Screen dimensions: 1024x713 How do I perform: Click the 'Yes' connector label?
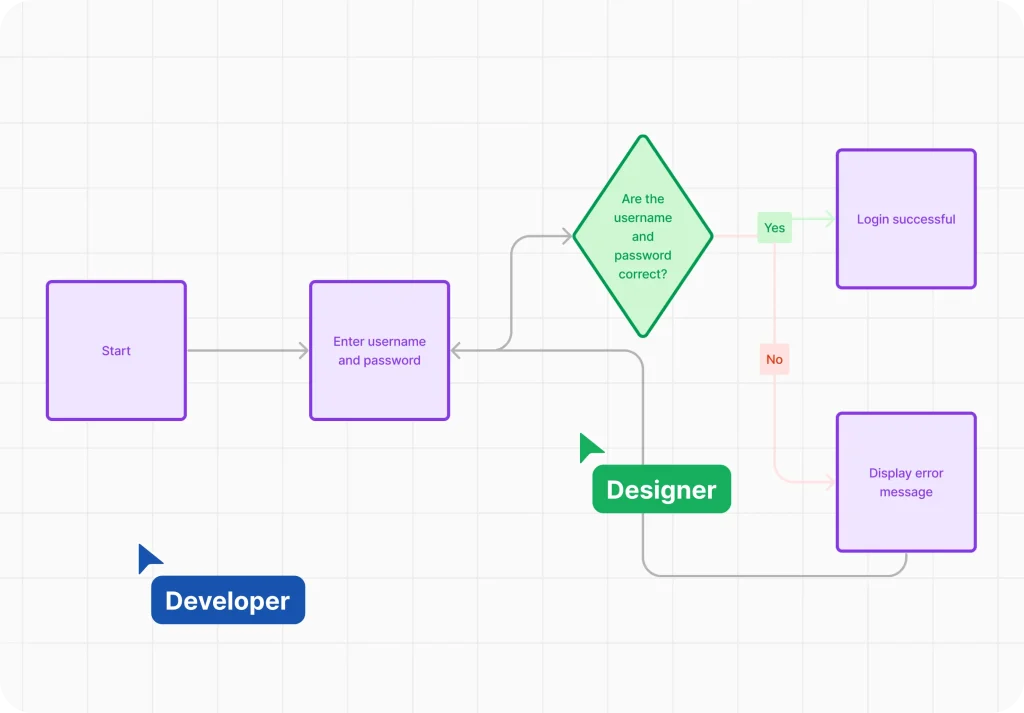pos(775,227)
